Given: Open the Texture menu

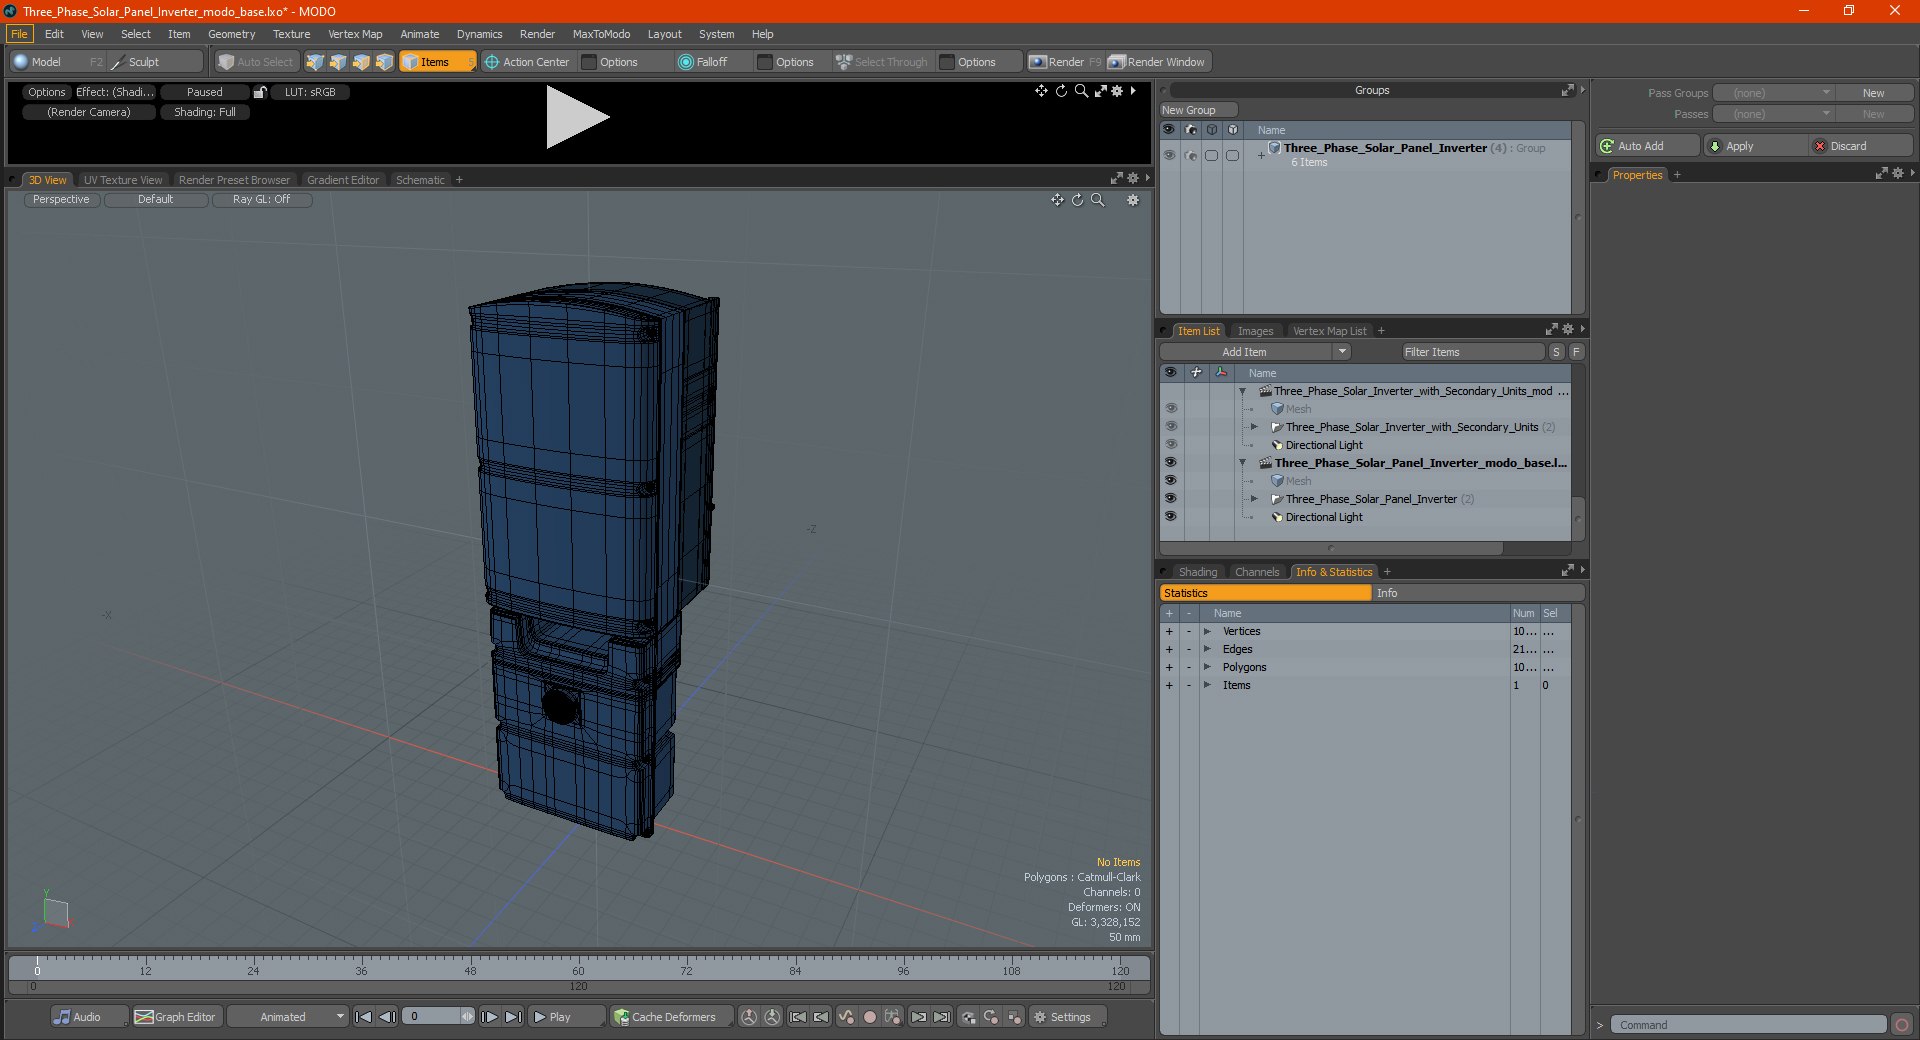Looking at the screenshot, I should point(291,34).
